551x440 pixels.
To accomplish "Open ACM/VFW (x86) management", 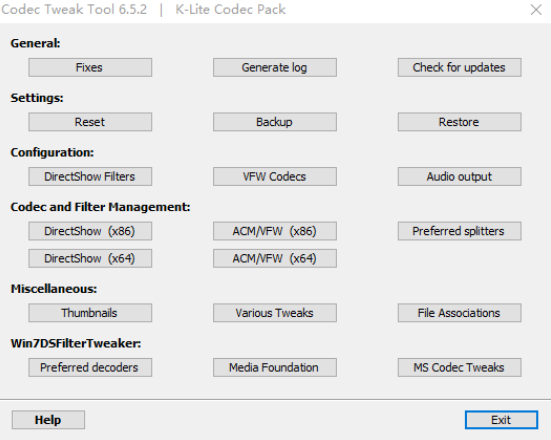I will pyautogui.click(x=275, y=231).
